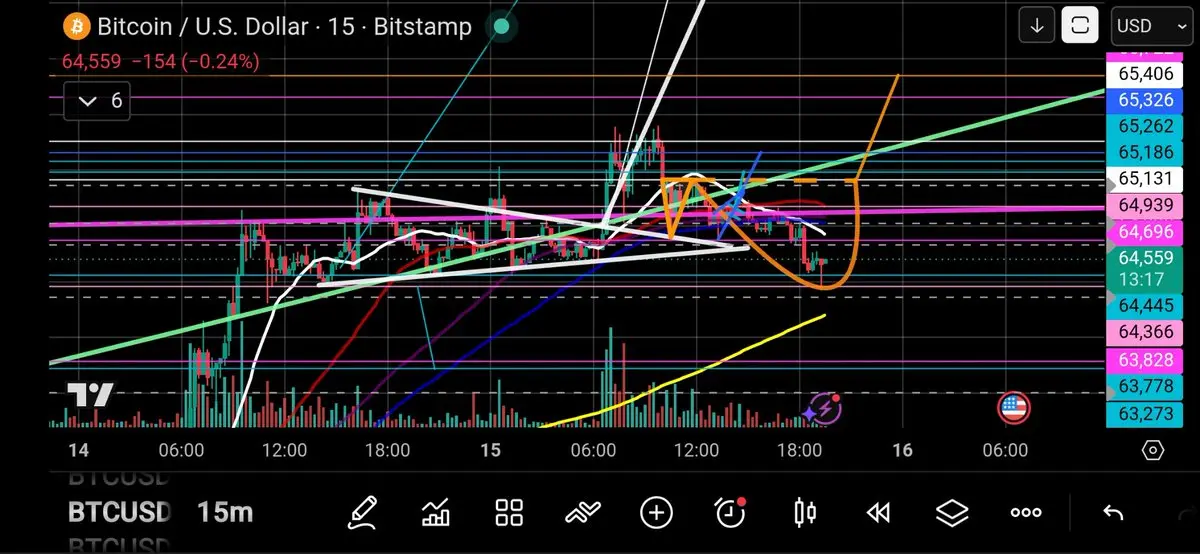1200x554 pixels.
Task: Select the 65,326 blue price label
Action: 1145,99
